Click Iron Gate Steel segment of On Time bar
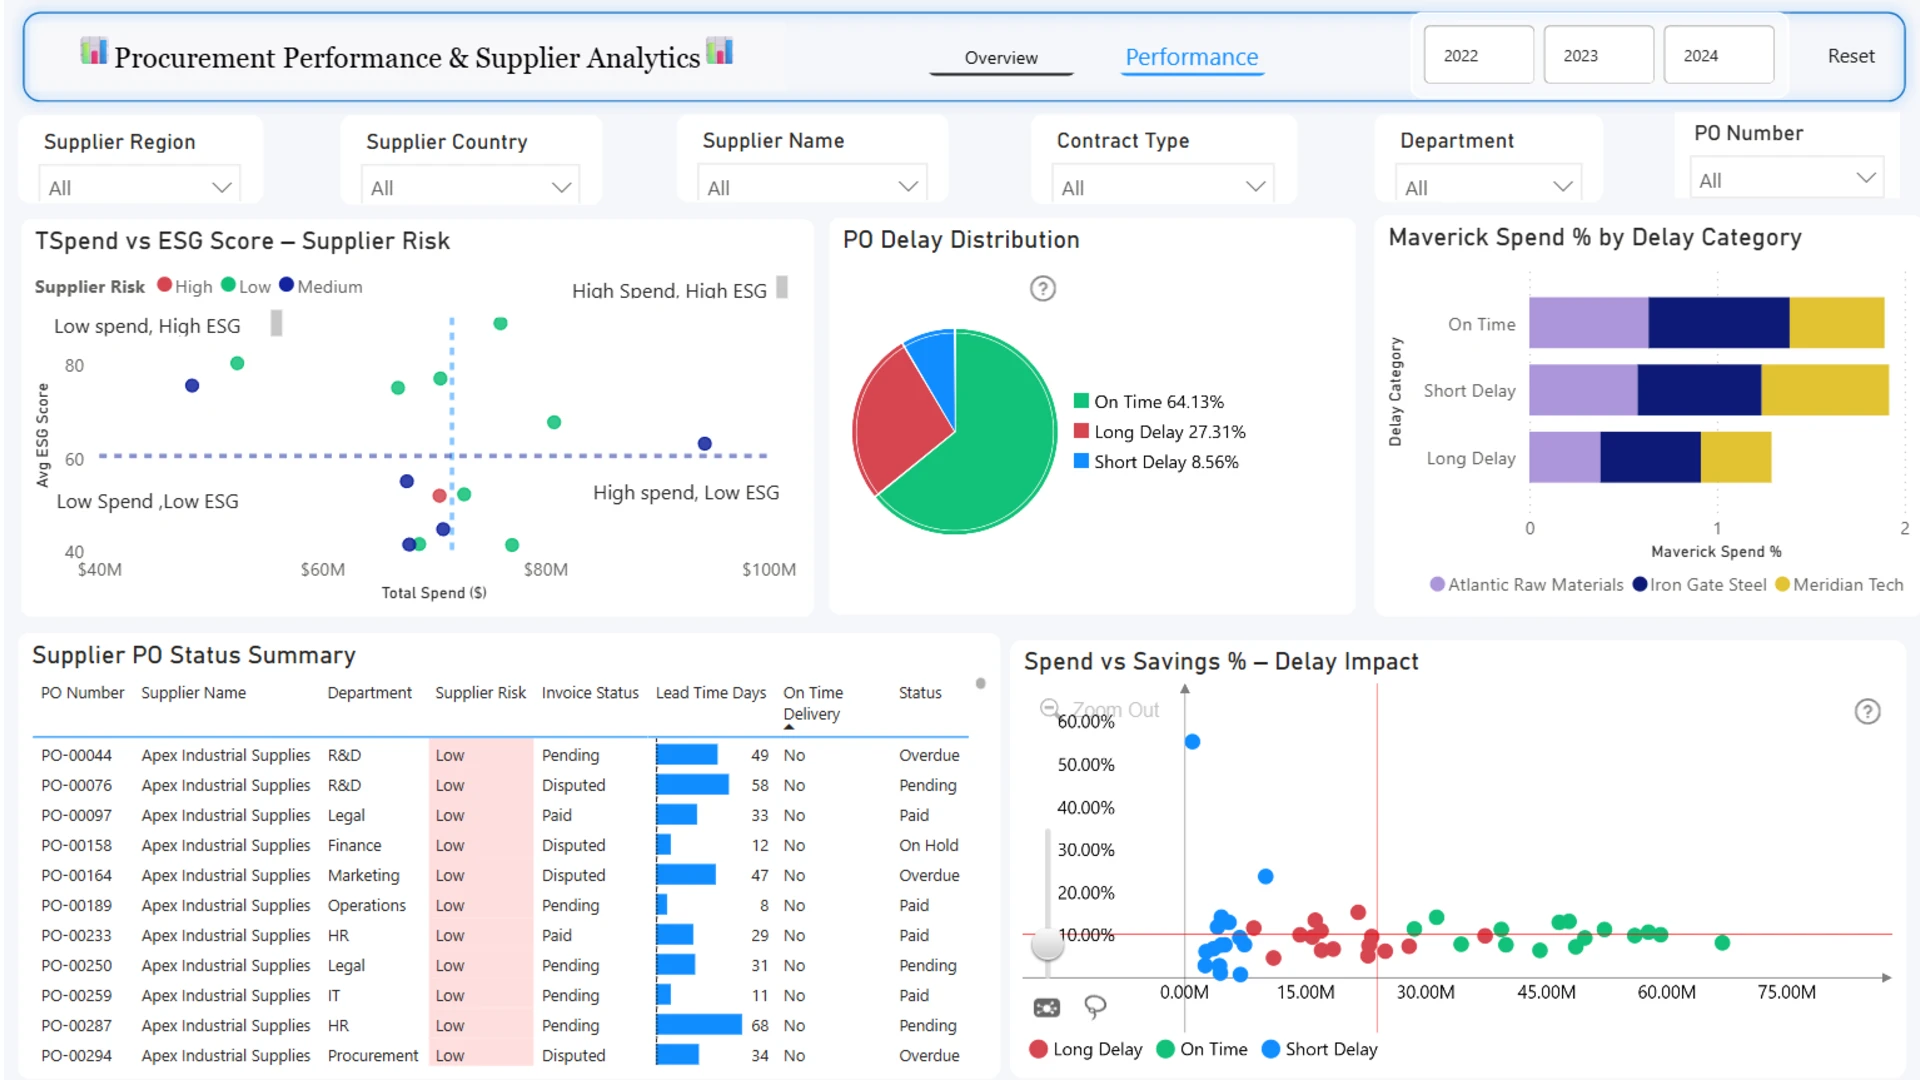Screen dimensions: 1920x1080 click(x=1718, y=323)
